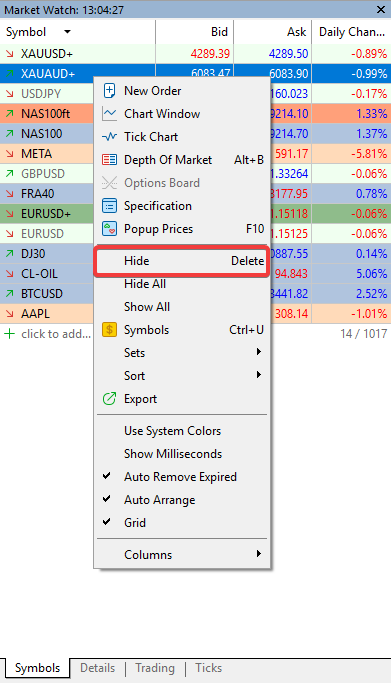Expand the Columns submenu
Viewport: 391px width, 683px height.
(x=182, y=555)
